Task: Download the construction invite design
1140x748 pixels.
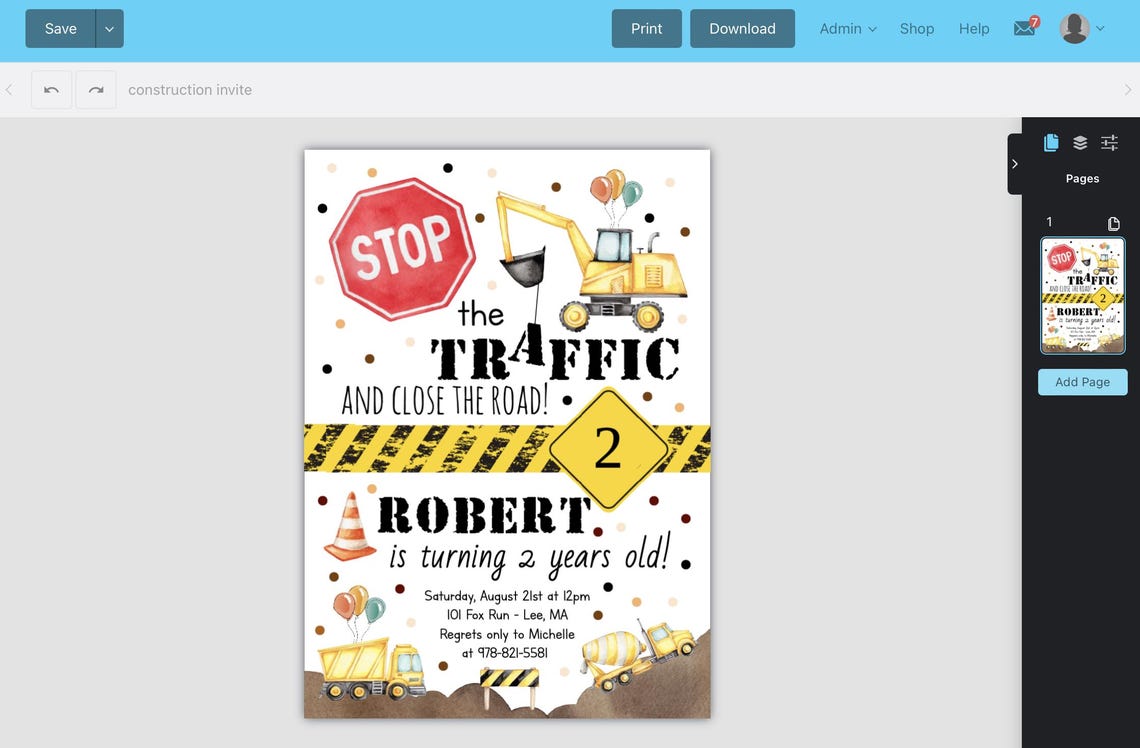Action: coord(742,28)
